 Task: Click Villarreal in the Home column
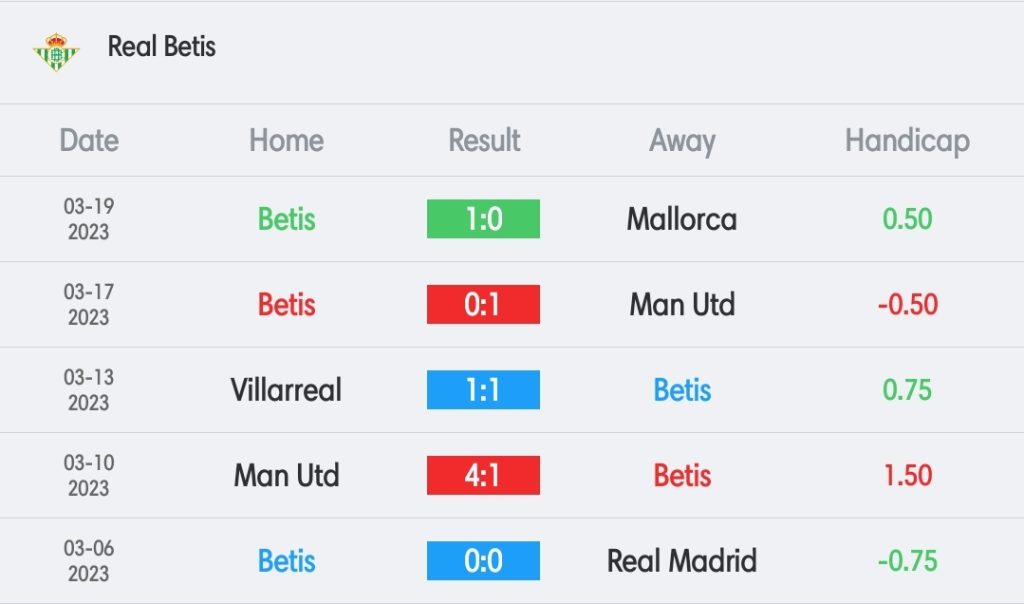coord(286,390)
